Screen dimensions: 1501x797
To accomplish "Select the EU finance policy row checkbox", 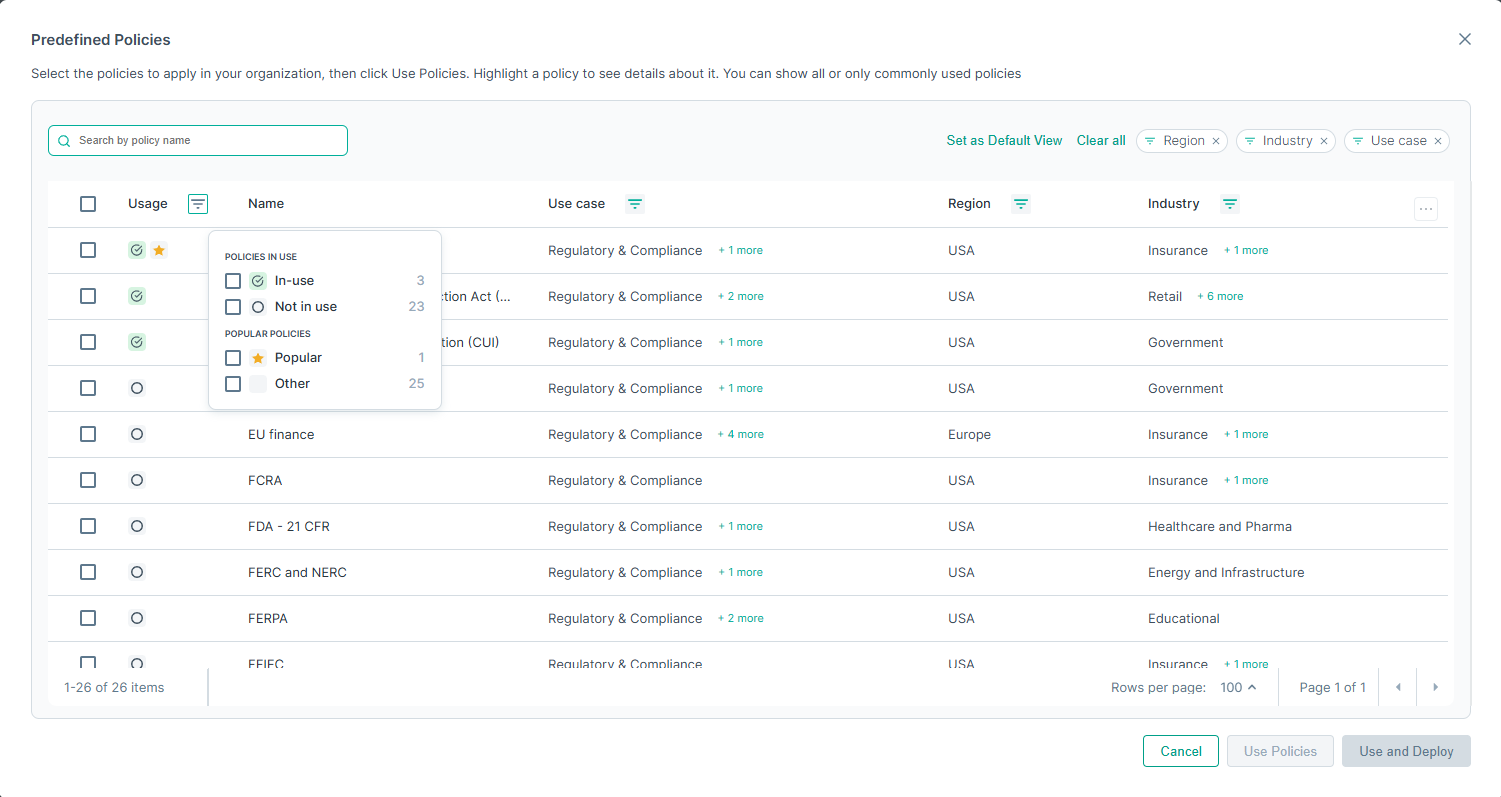I will pos(88,434).
